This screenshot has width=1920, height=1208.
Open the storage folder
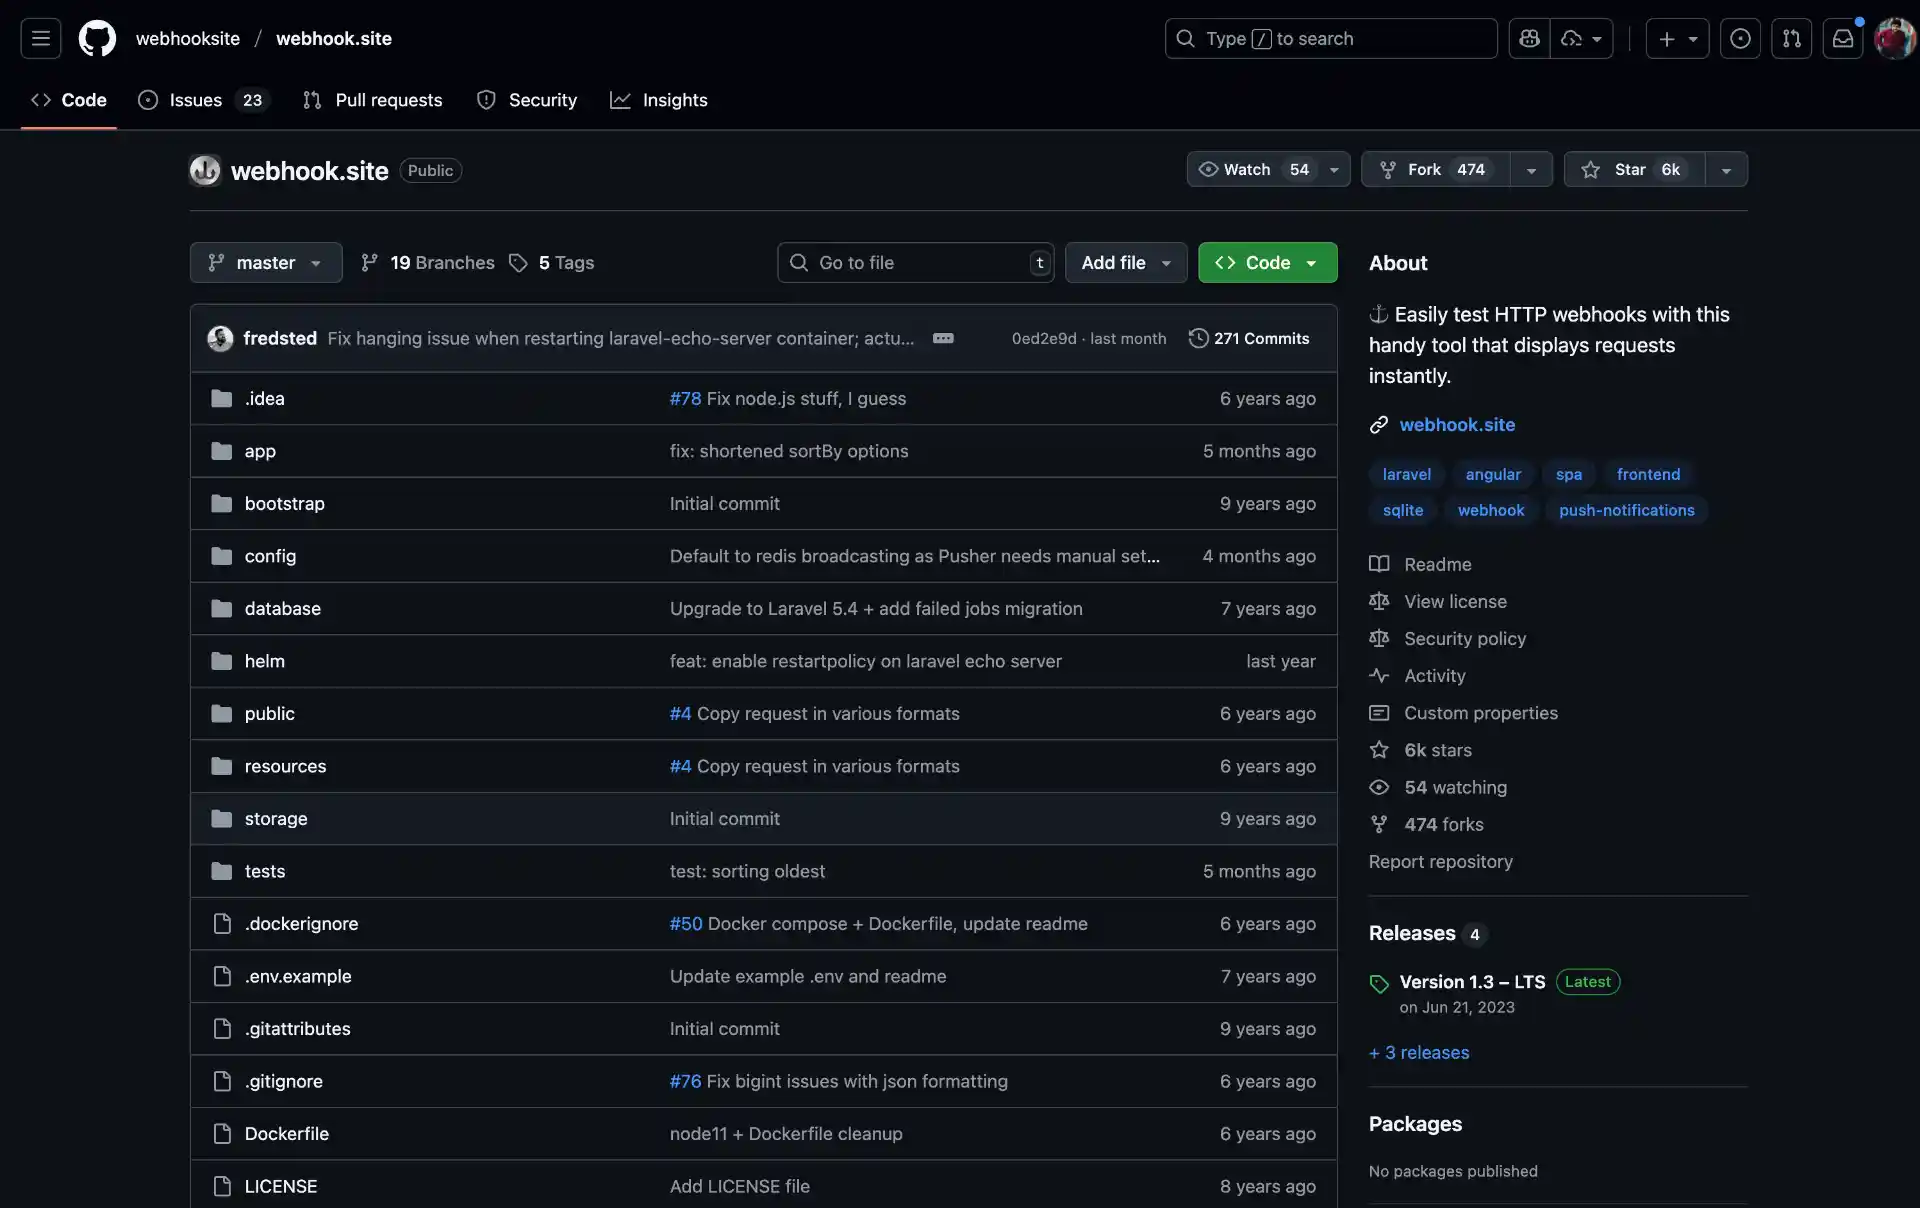(276, 818)
